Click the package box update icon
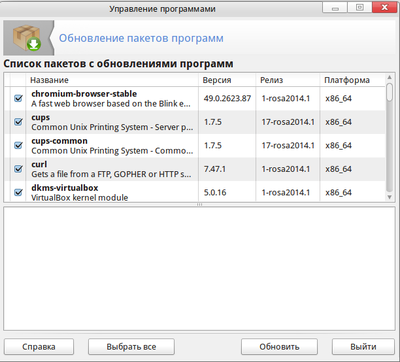 coord(27,38)
